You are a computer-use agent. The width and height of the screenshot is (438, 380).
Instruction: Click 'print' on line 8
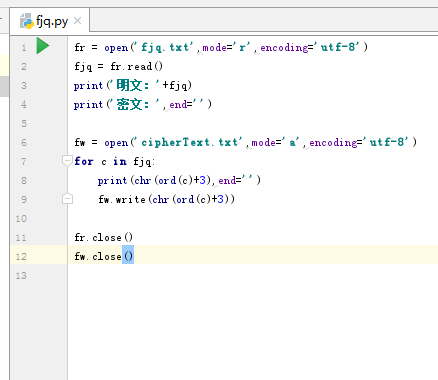pos(112,180)
